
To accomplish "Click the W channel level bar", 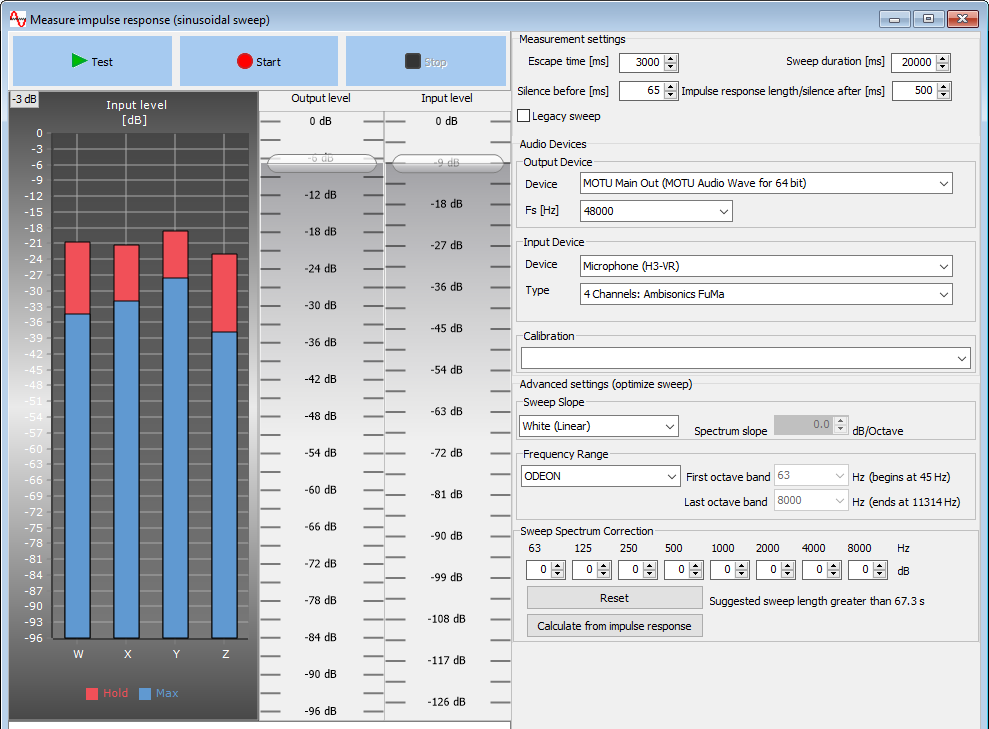I will pyautogui.click(x=78, y=440).
